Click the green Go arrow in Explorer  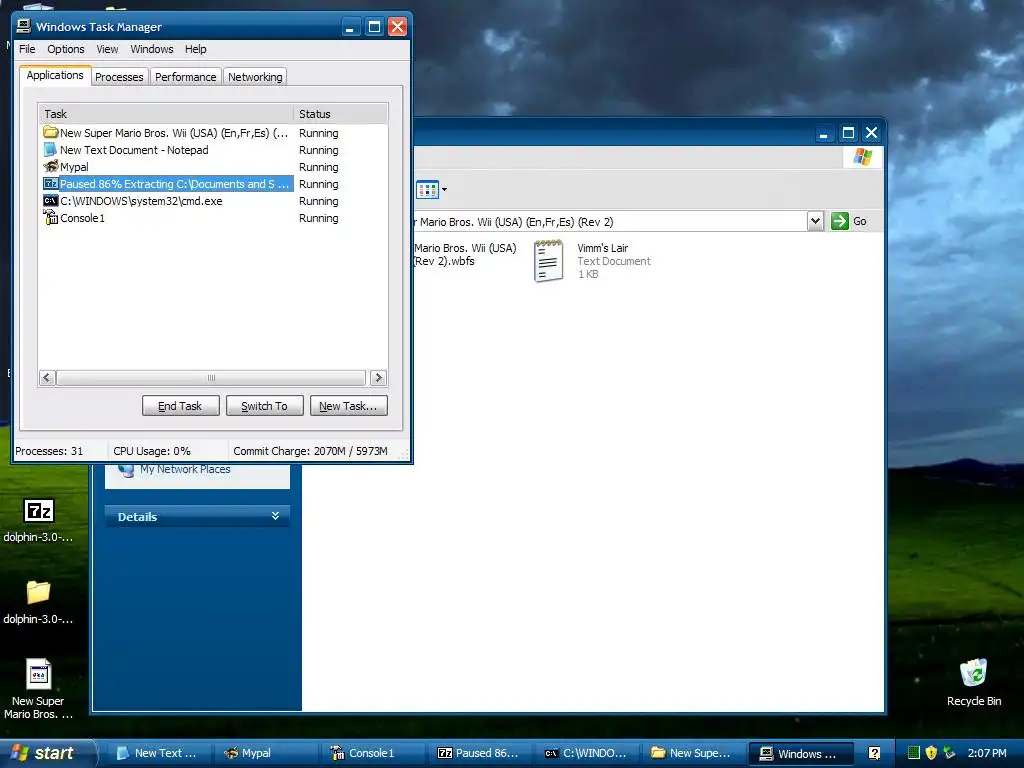coord(839,221)
